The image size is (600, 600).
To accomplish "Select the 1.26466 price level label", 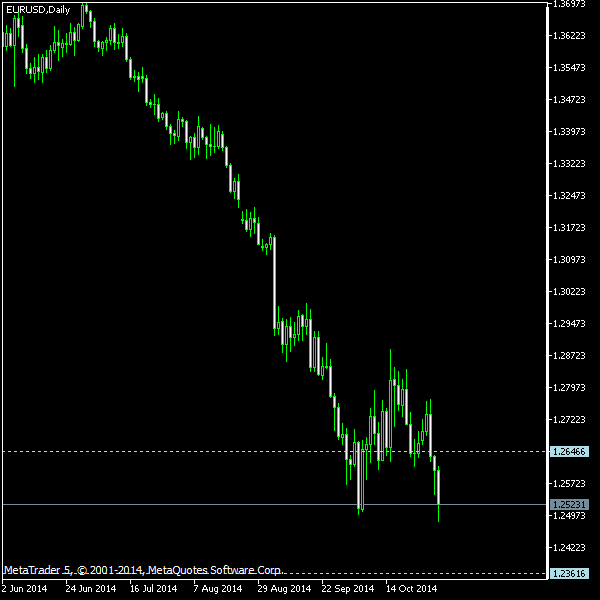I will coord(569,452).
